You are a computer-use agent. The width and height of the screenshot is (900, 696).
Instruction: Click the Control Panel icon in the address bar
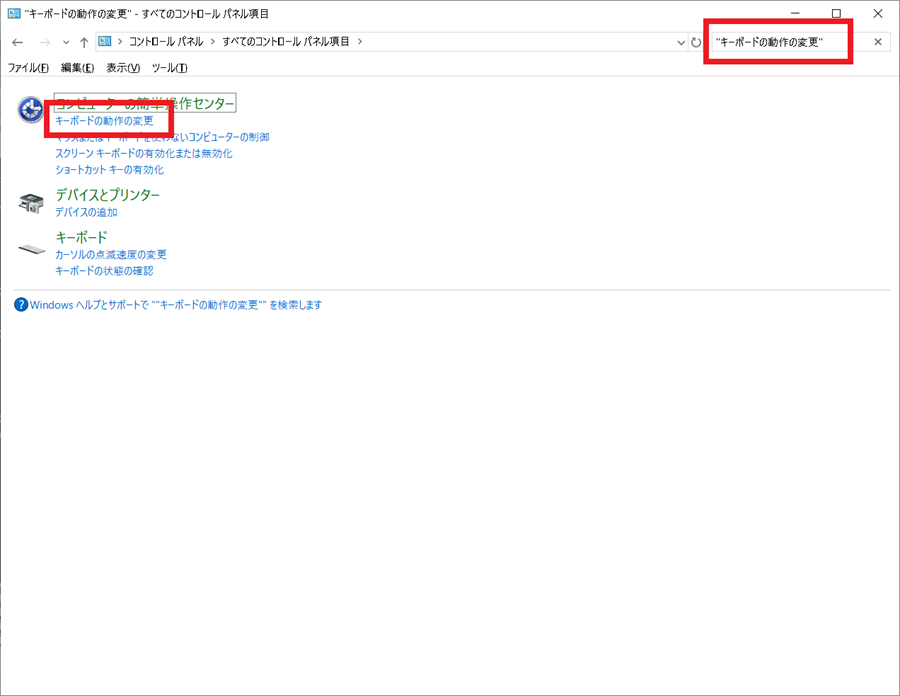click(104, 41)
